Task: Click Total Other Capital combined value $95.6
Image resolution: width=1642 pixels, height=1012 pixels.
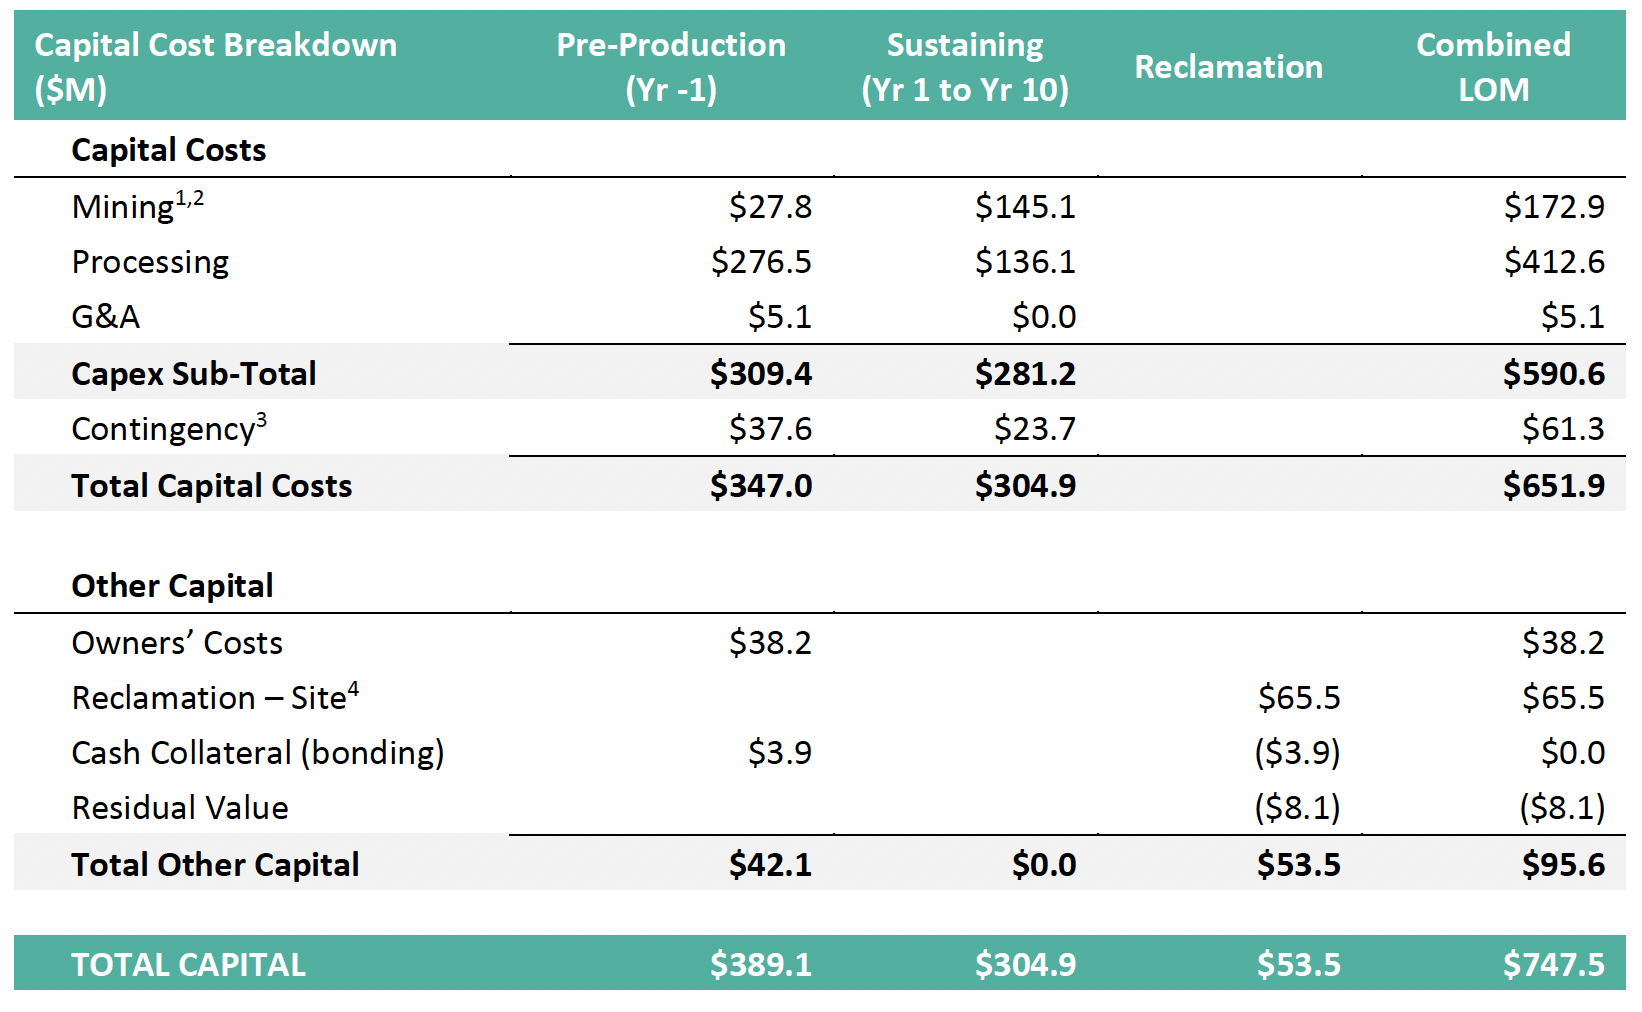Action: click(1562, 865)
